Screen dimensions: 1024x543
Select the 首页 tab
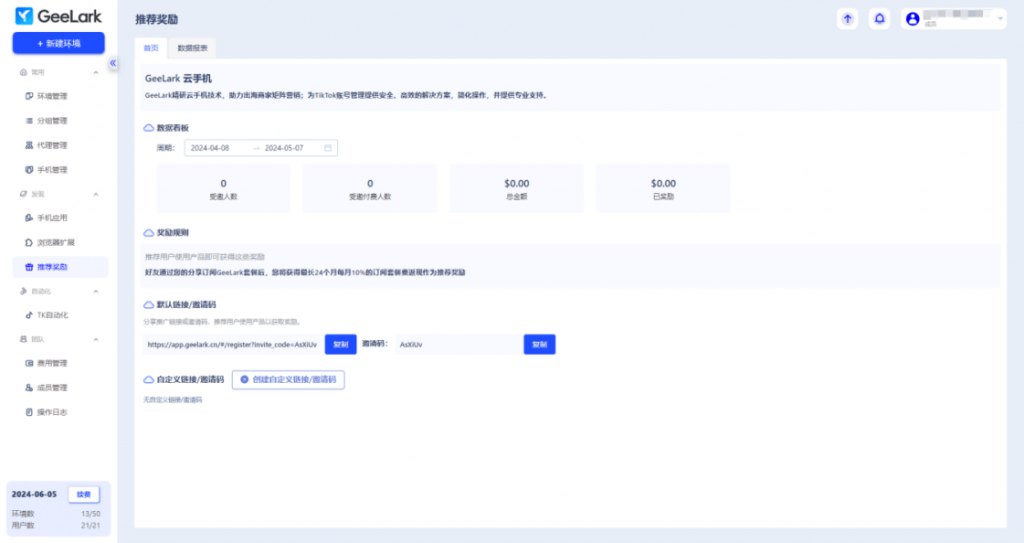pos(150,47)
